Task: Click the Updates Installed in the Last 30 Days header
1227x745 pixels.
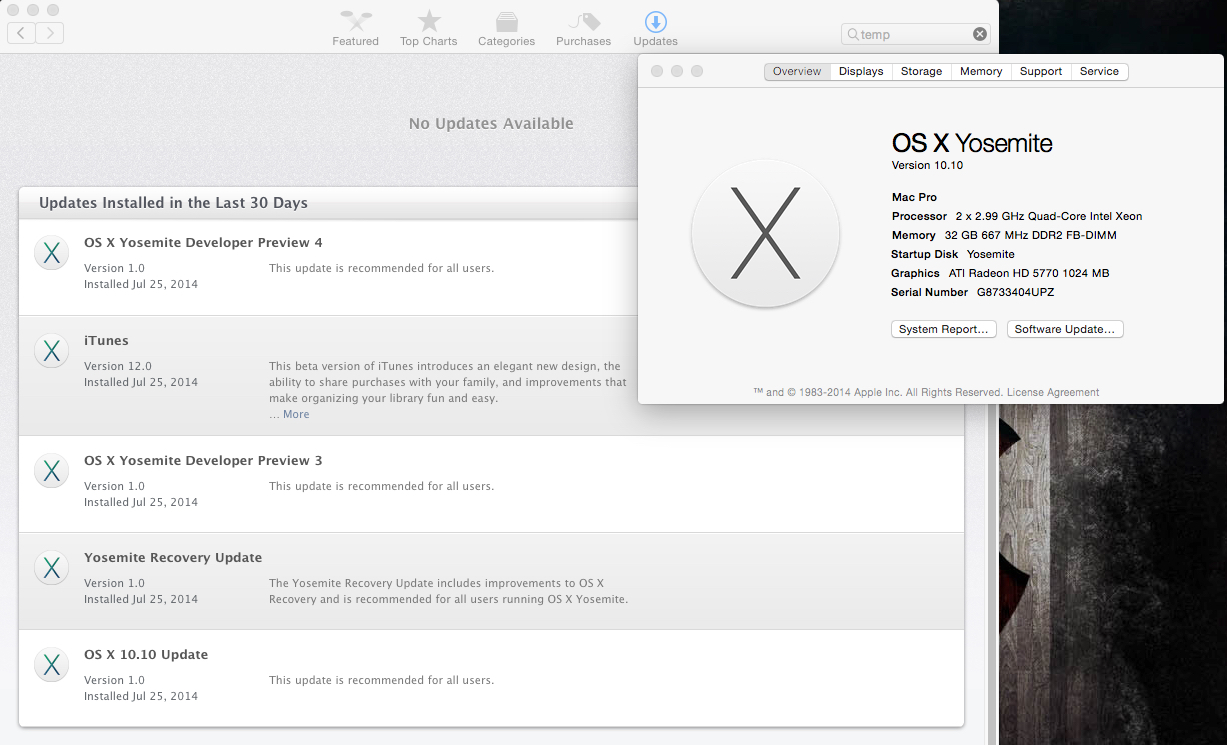Action: [x=173, y=202]
